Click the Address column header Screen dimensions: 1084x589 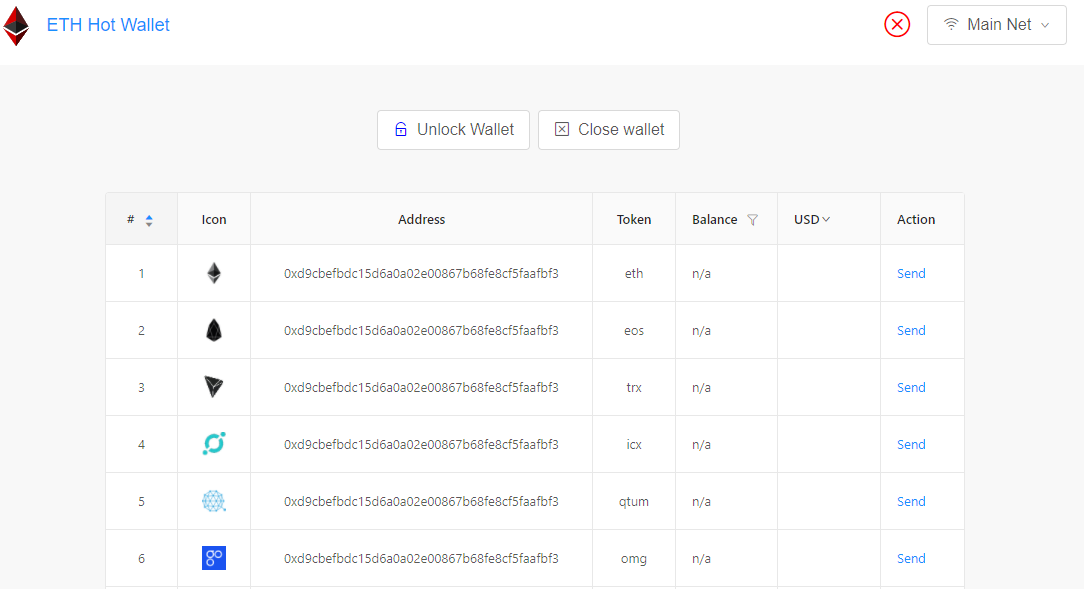click(x=421, y=219)
